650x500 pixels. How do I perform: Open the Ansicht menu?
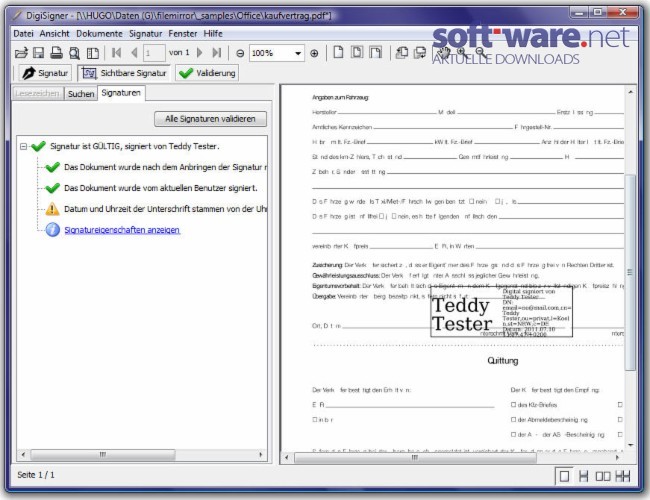click(x=55, y=34)
